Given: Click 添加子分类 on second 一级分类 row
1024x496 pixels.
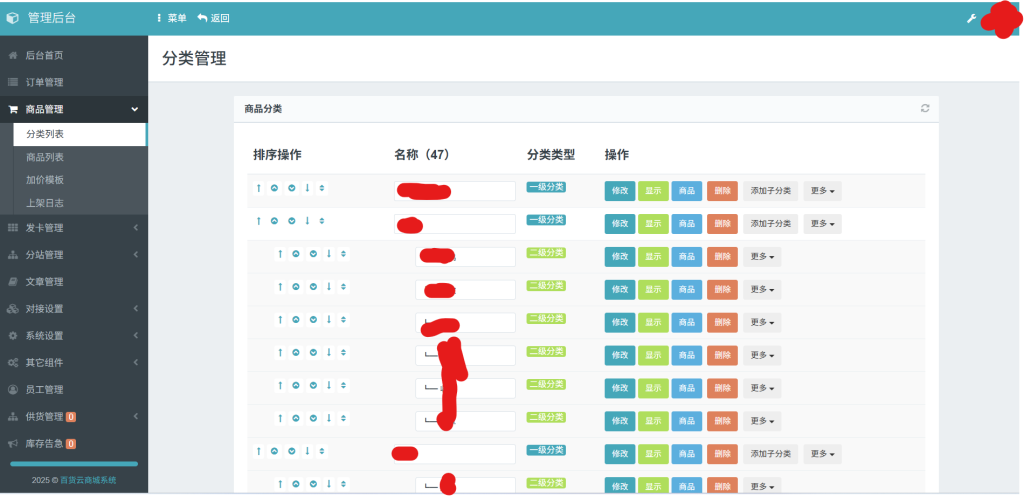Looking at the screenshot, I should pos(771,224).
